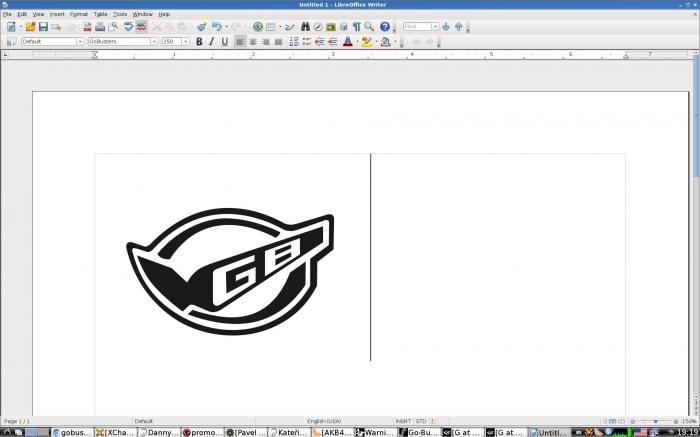Open Find & Replace binoculars
The image size is (700, 437).
pos(305,27)
